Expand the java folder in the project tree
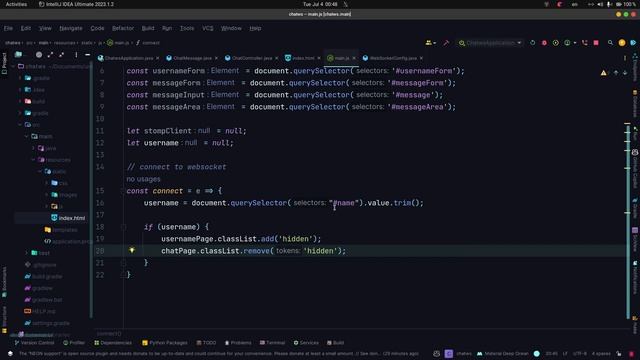640x360 pixels. click(x=33, y=148)
